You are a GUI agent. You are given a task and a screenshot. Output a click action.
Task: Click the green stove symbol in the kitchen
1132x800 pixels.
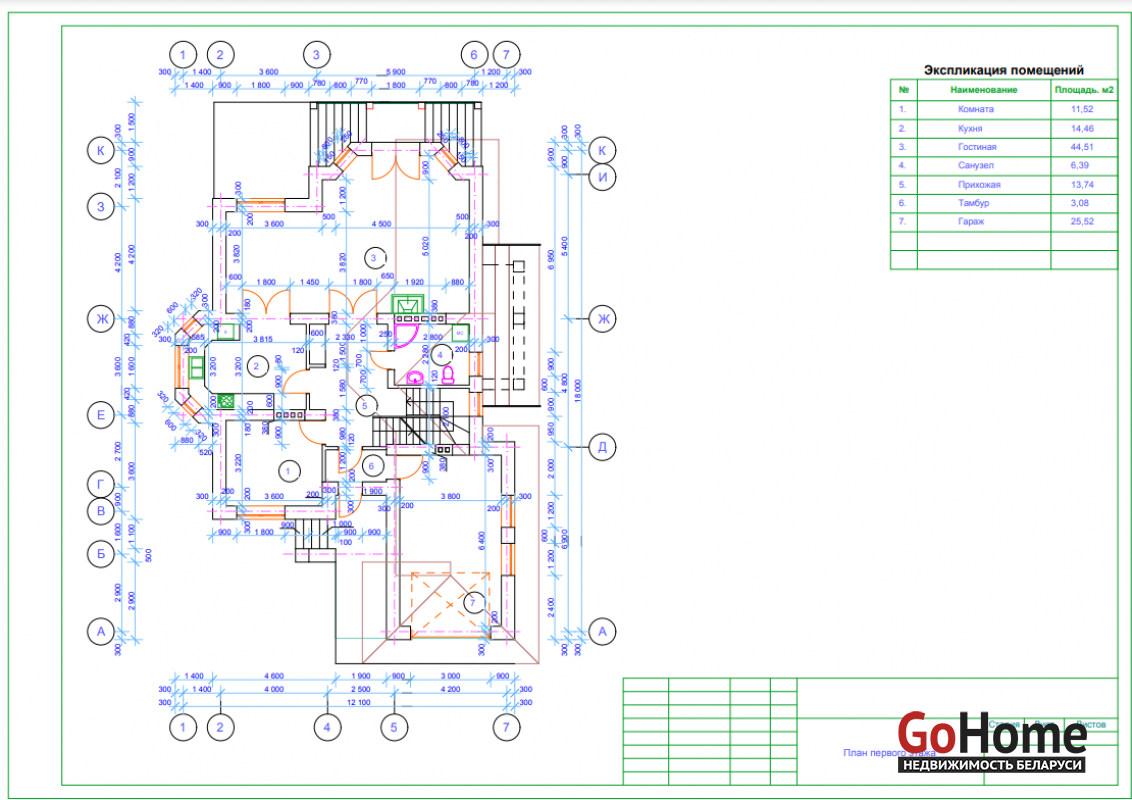click(226, 400)
